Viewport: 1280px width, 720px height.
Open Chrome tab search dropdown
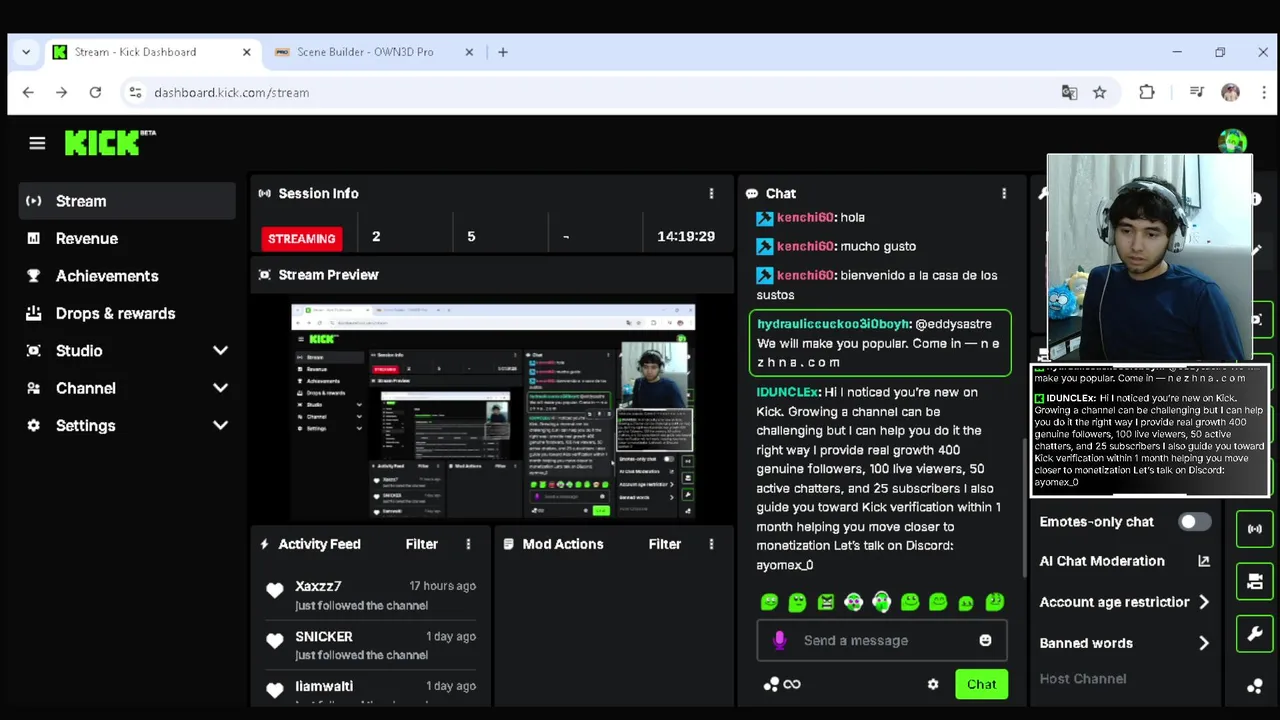click(26, 52)
